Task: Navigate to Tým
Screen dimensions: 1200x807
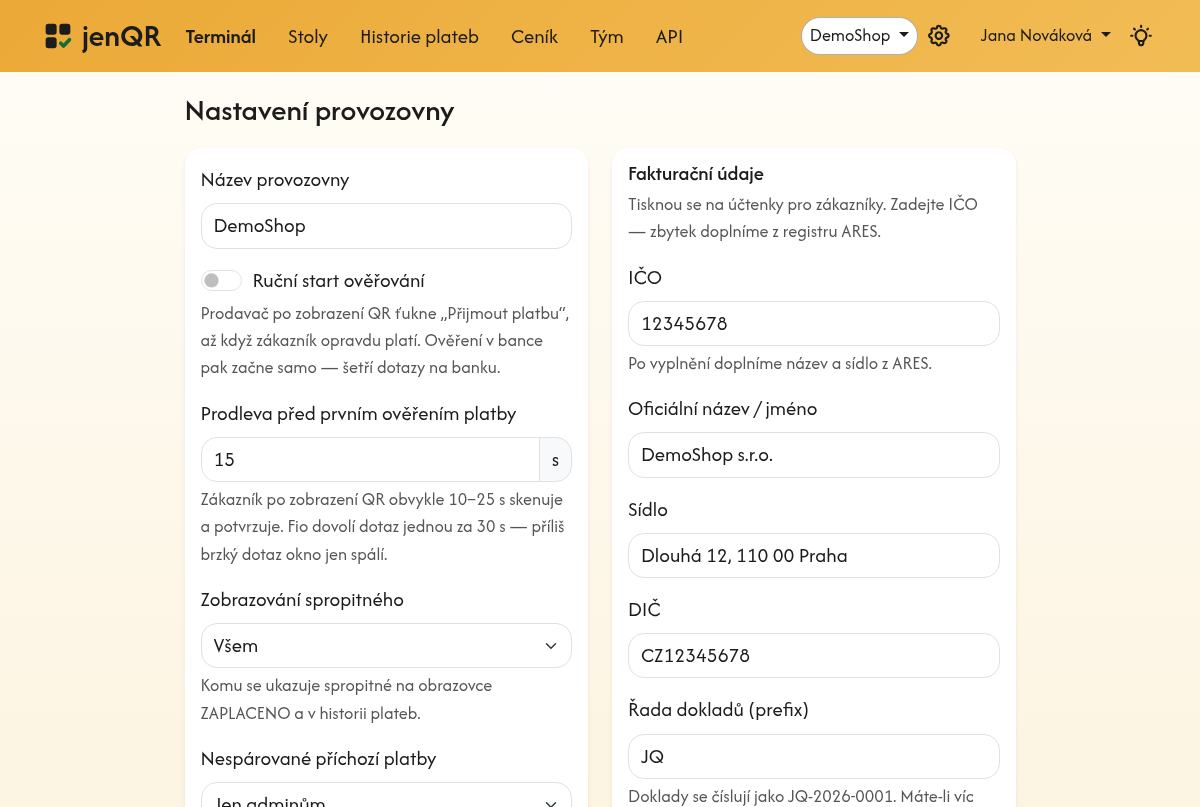Action: coord(607,37)
